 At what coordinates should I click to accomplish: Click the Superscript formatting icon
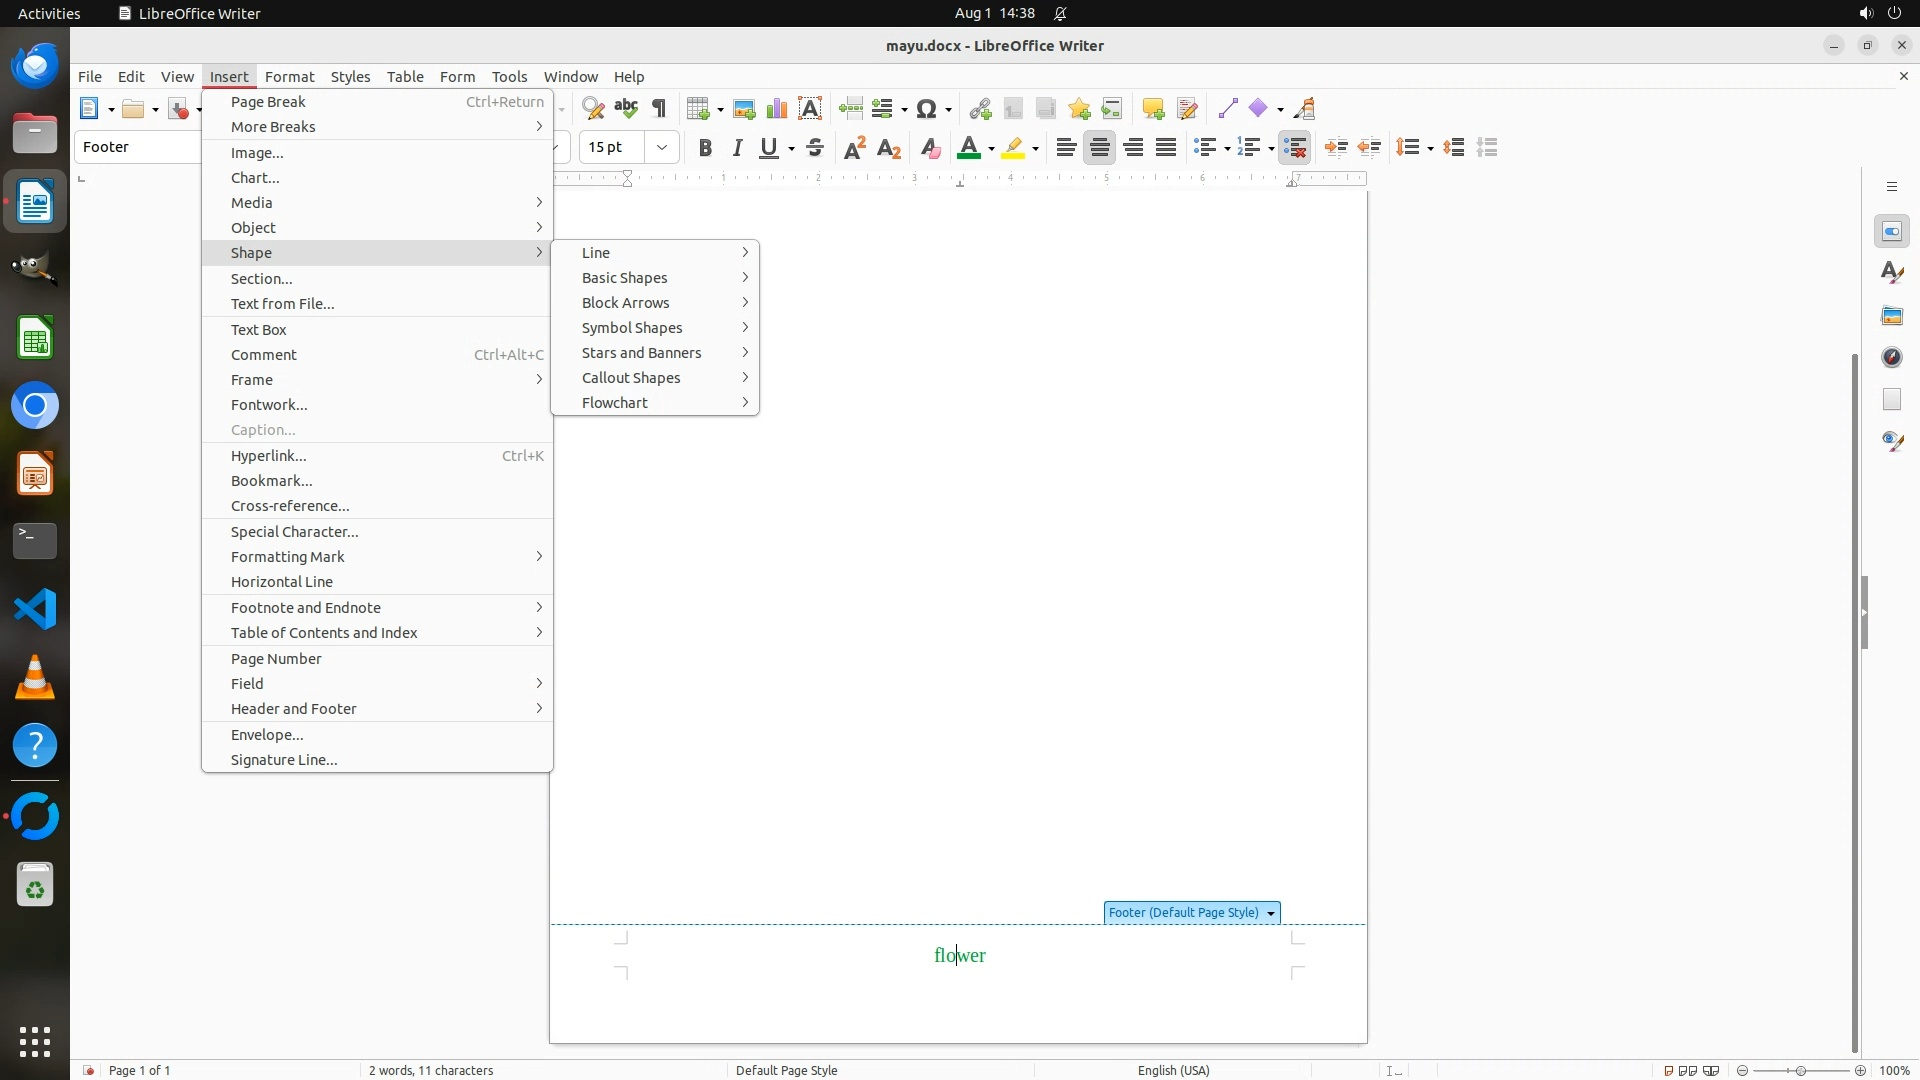(855, 148)
